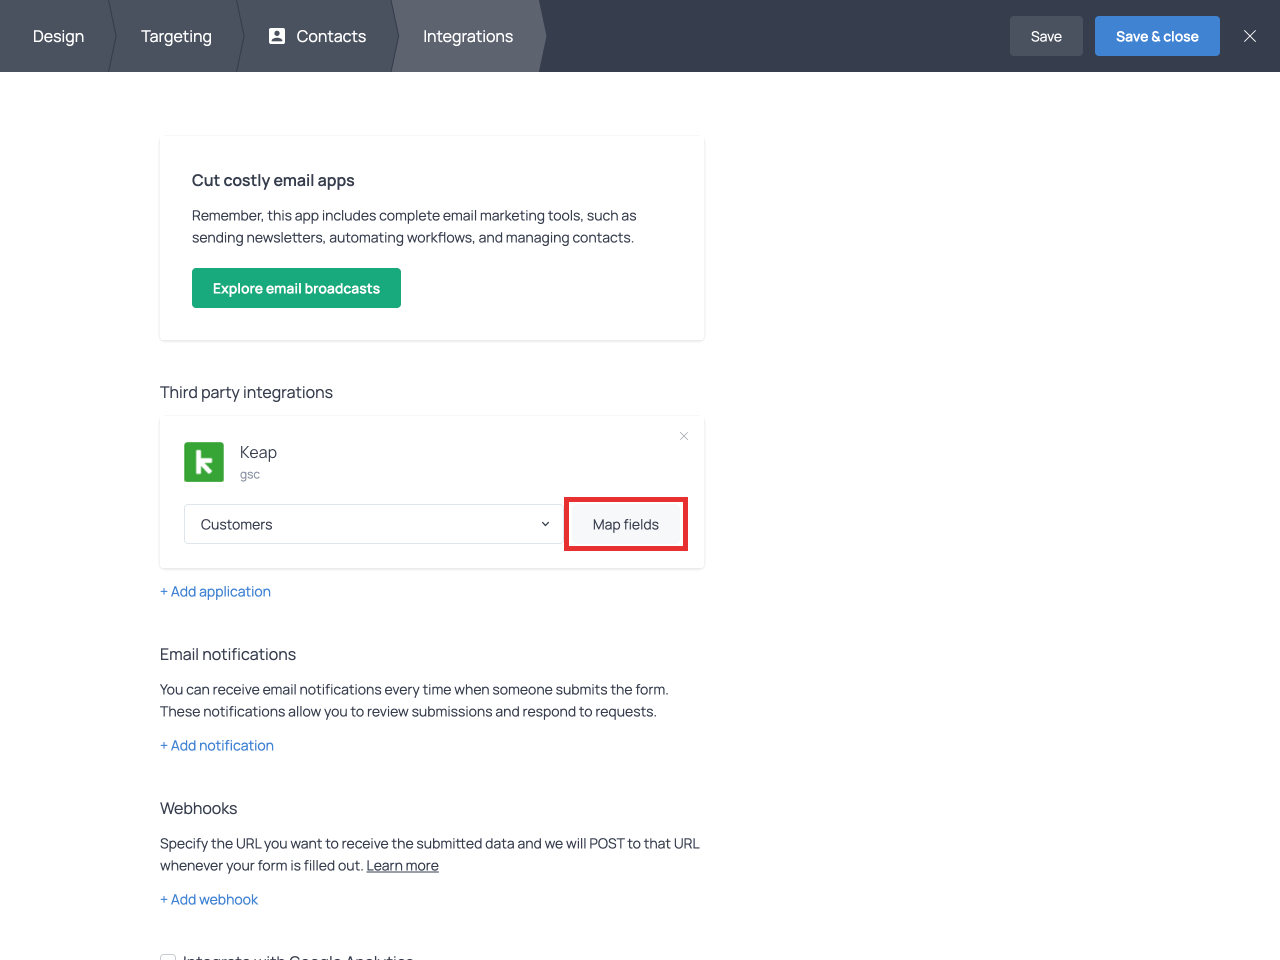Click the gsc account label under Keap
This screenshot has height=960, width=1280.
tap(250, 475)
